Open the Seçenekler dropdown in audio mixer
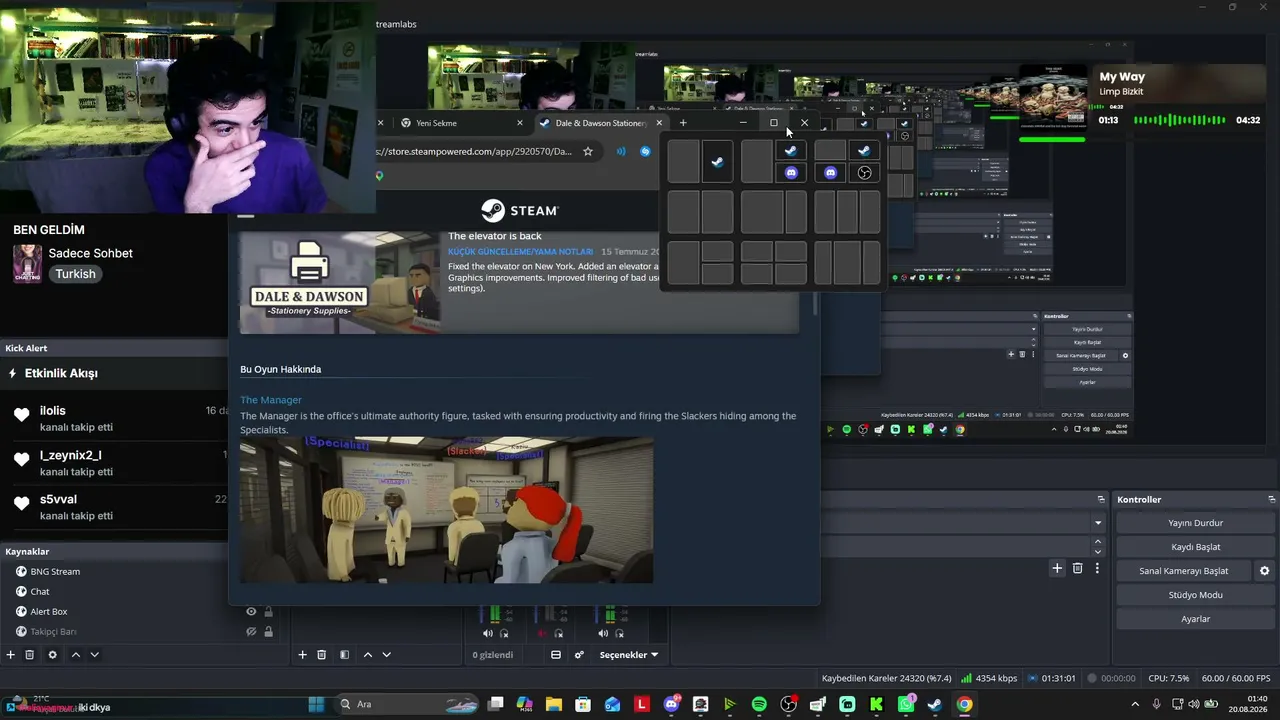 click(x=629, y=655)
